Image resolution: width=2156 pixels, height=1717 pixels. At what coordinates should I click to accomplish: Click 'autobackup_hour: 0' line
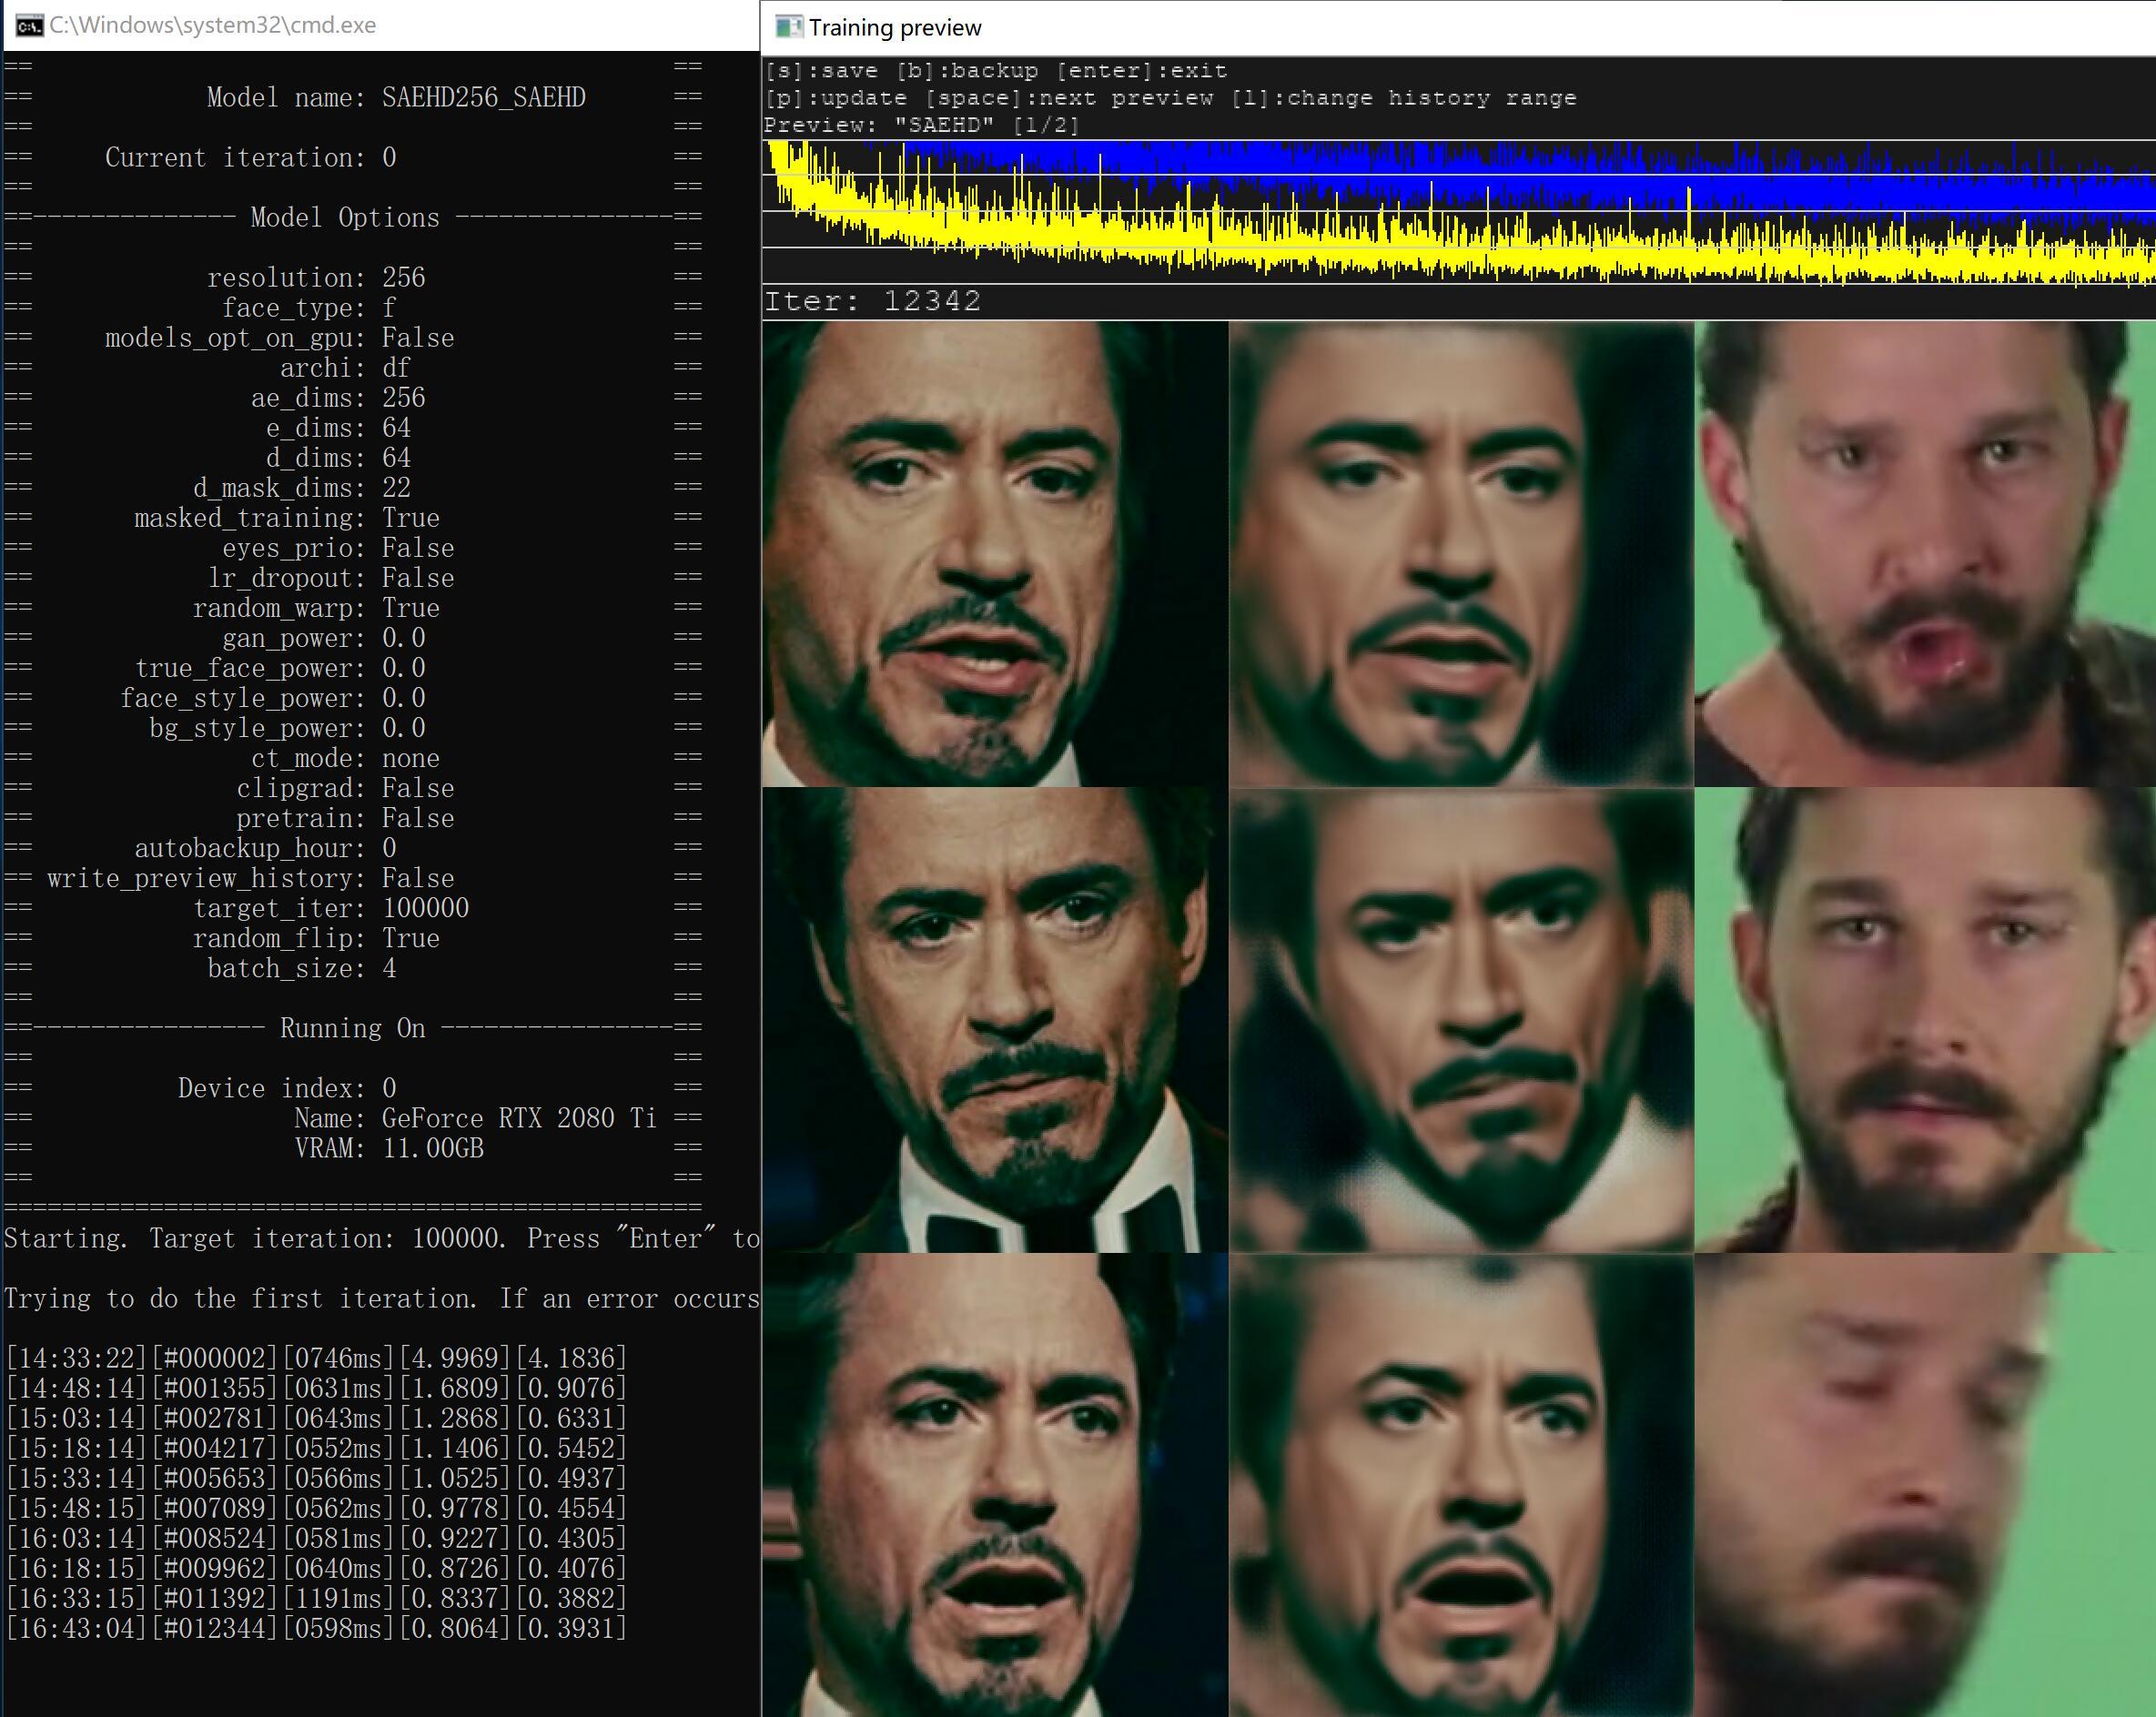pos(265,848)
